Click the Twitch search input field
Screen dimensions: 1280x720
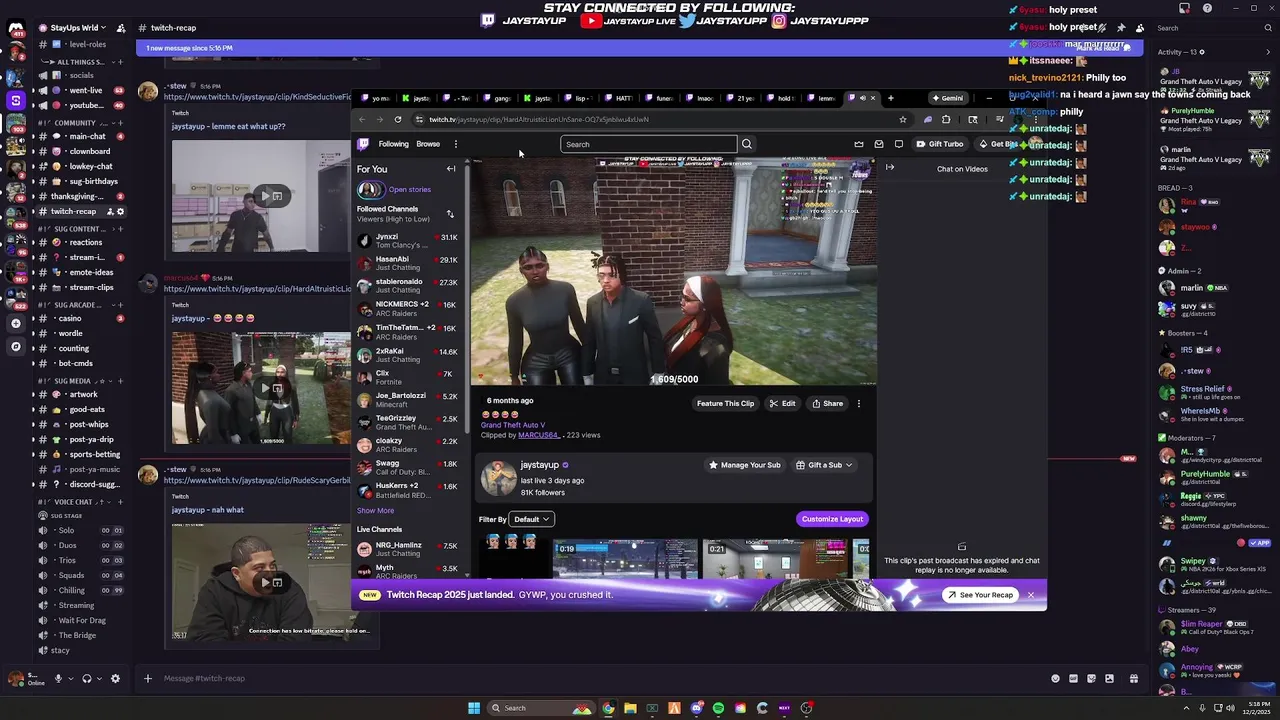648,144
